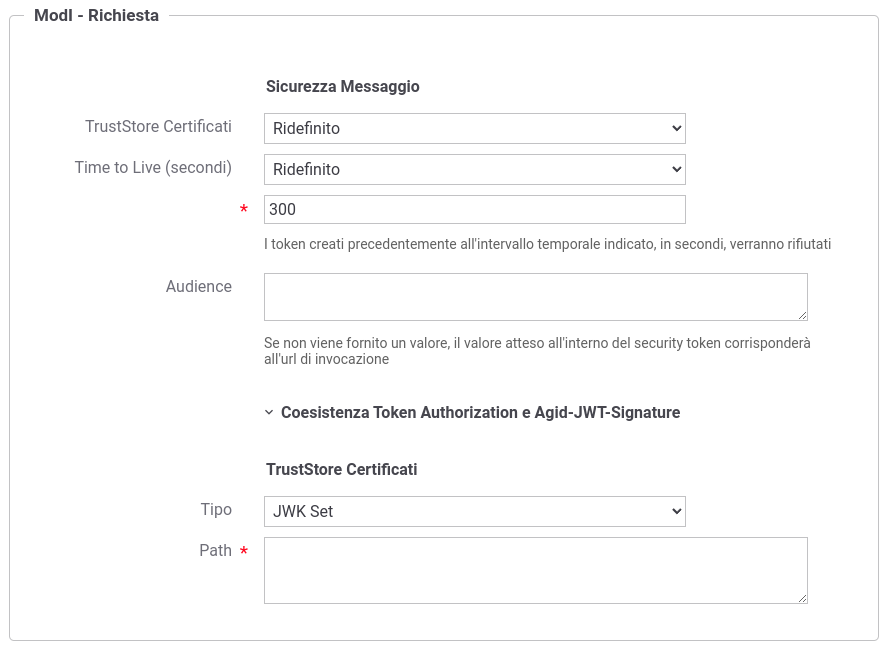Grab the Path textarea resize handle
The image size is (895, 650).
(x=803, y=599)
